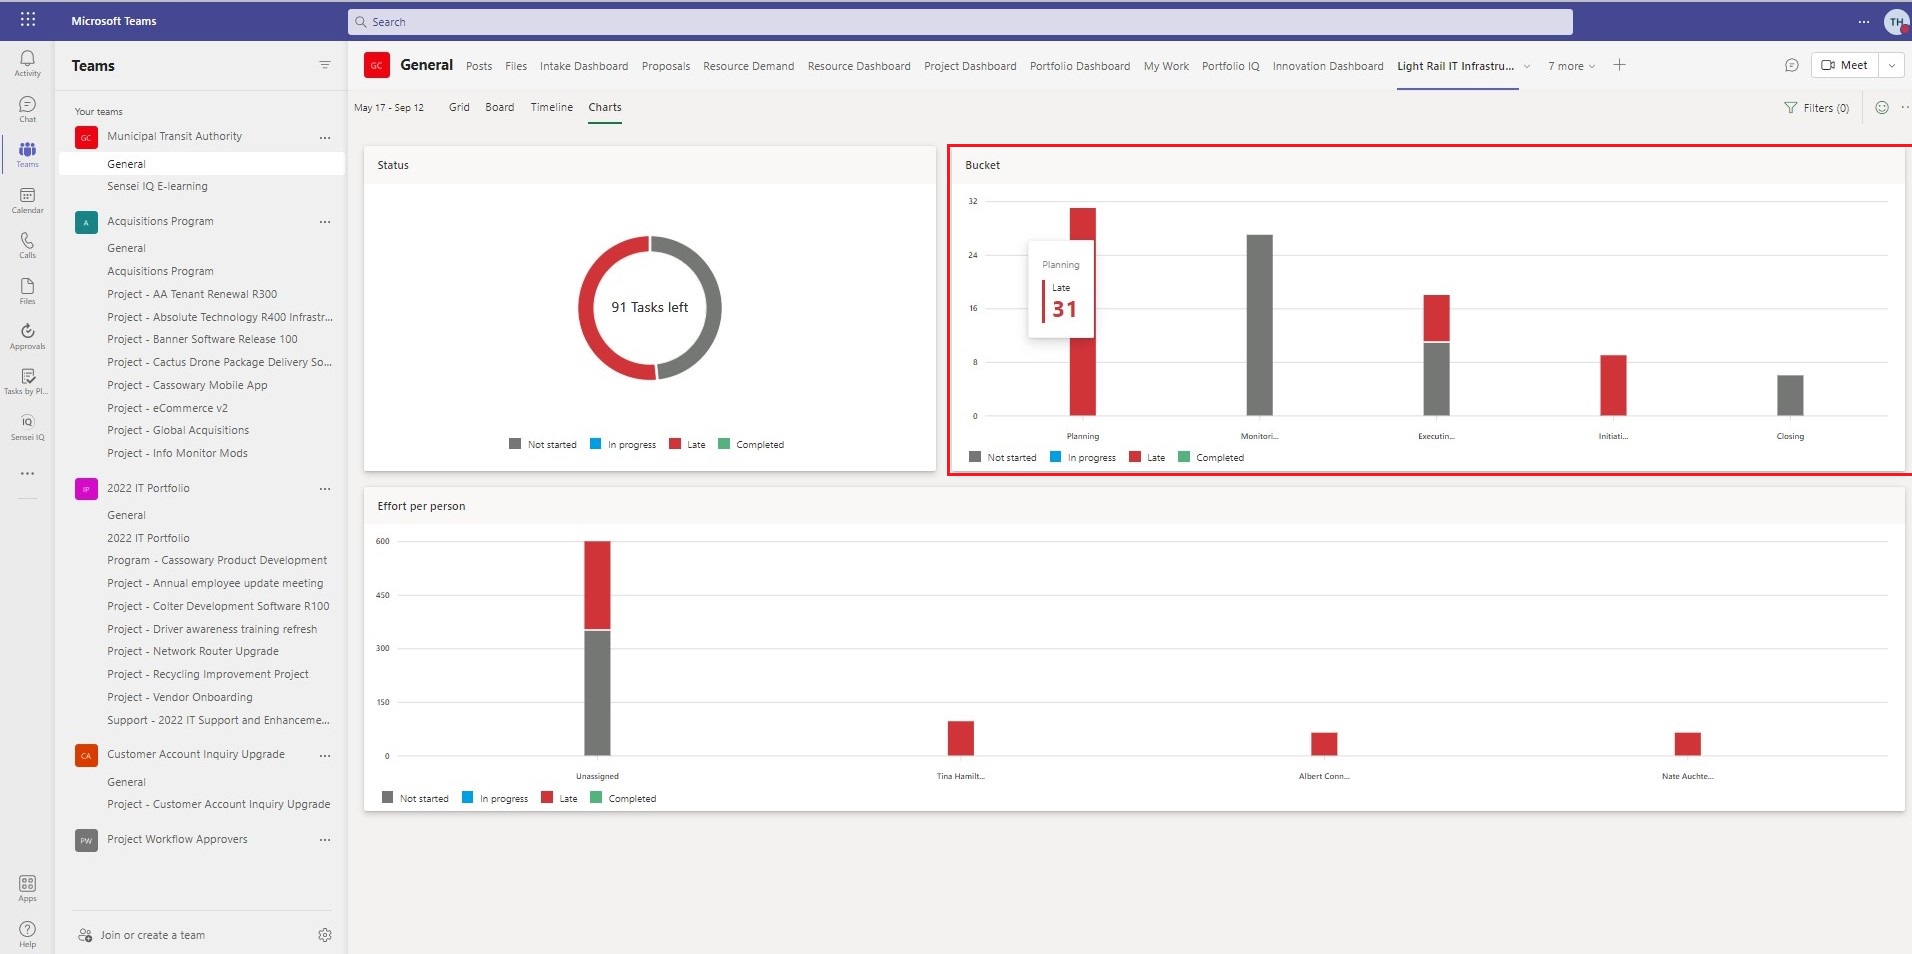Add a new tab with plus icon

(x=1619, y=65)
